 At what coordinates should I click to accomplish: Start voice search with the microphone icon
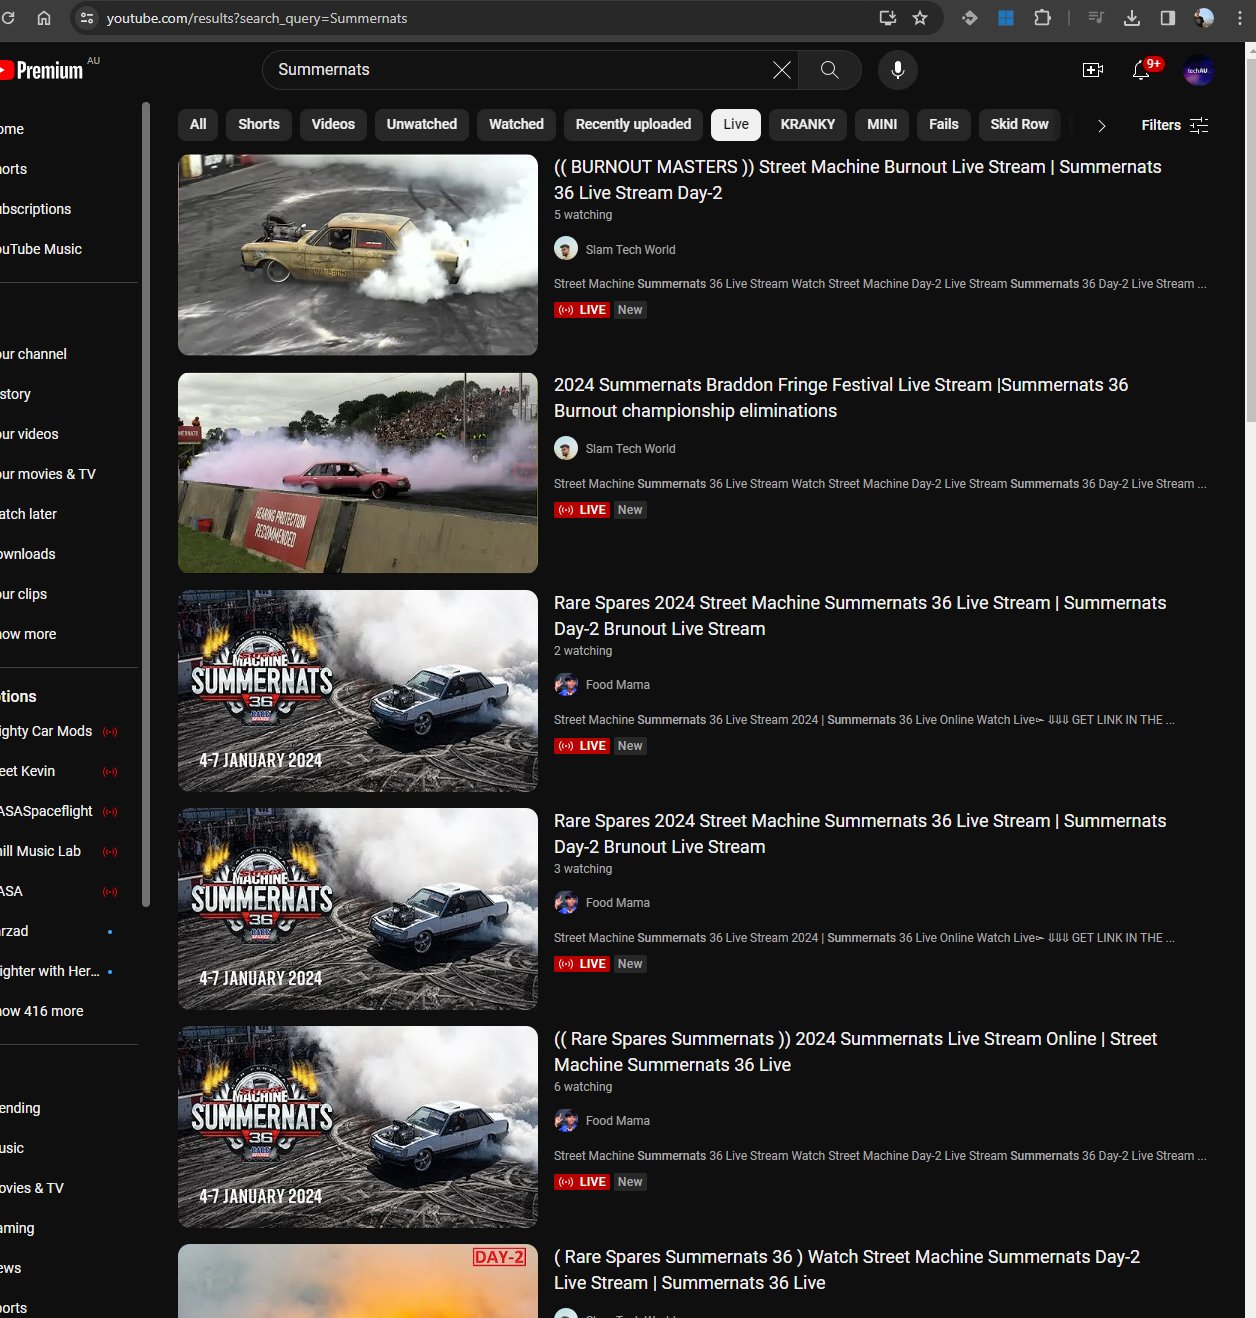pyautogui.click(x=898, y=70)
